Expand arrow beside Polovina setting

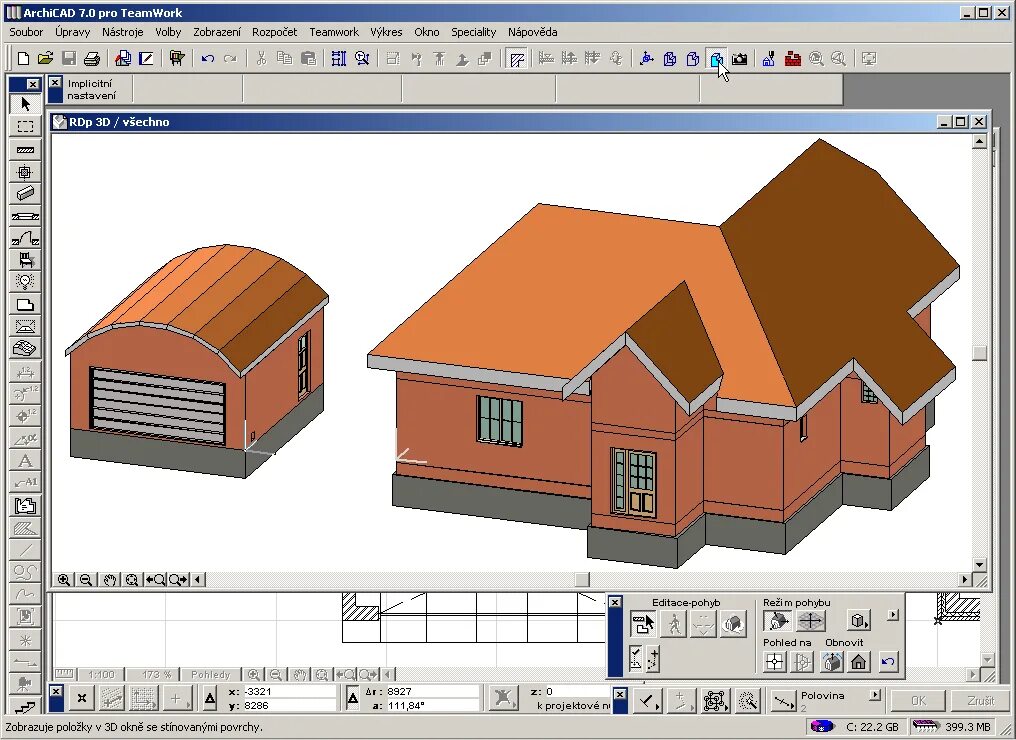(x=875, y=695)
